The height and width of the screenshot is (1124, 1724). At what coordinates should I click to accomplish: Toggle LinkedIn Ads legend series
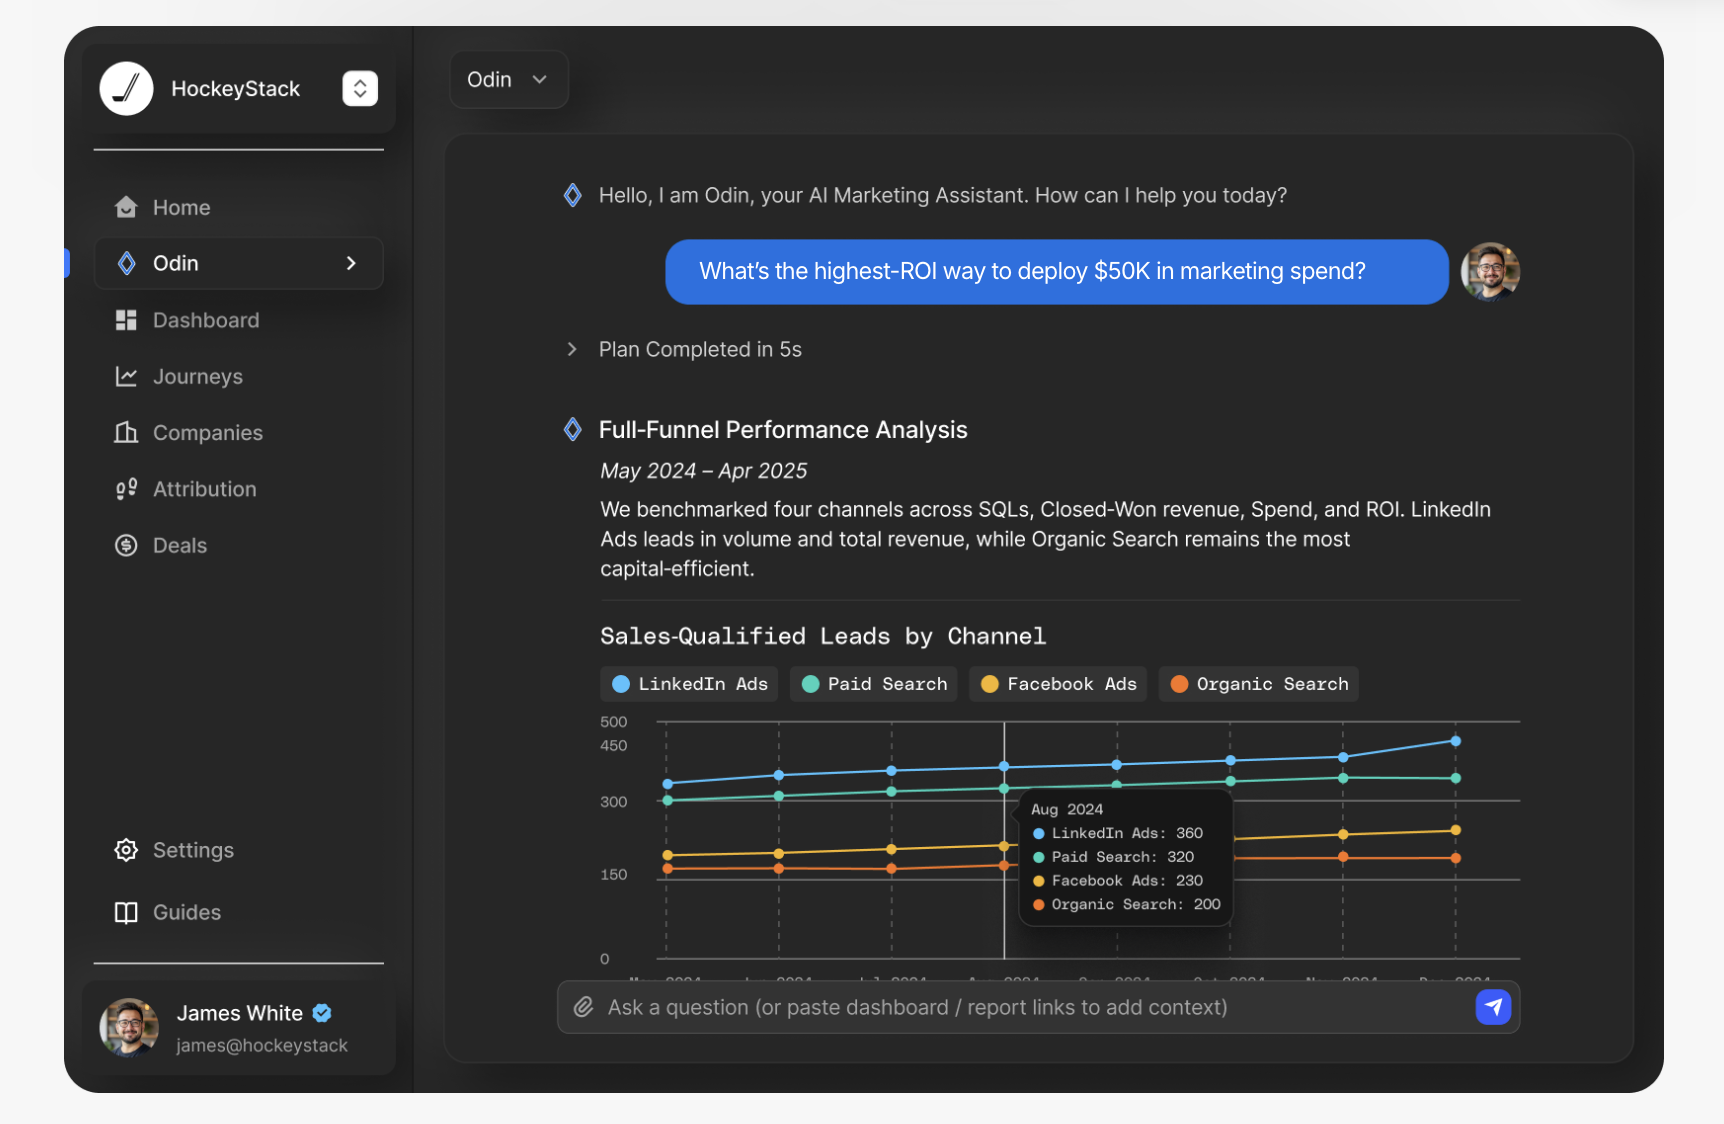coord(689,684)
